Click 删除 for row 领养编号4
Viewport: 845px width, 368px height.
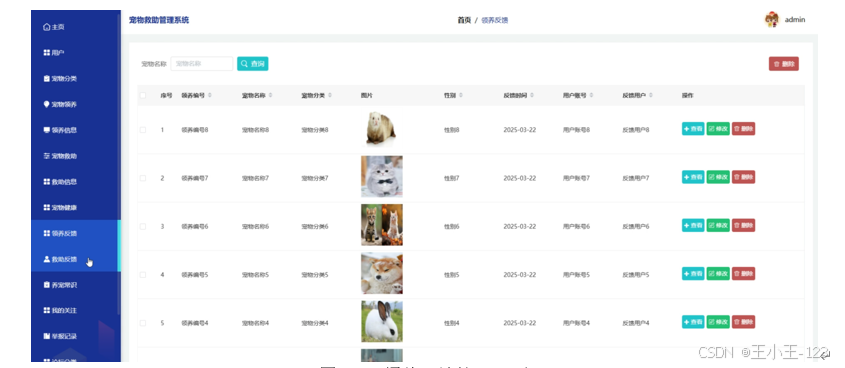coord(743,322)
